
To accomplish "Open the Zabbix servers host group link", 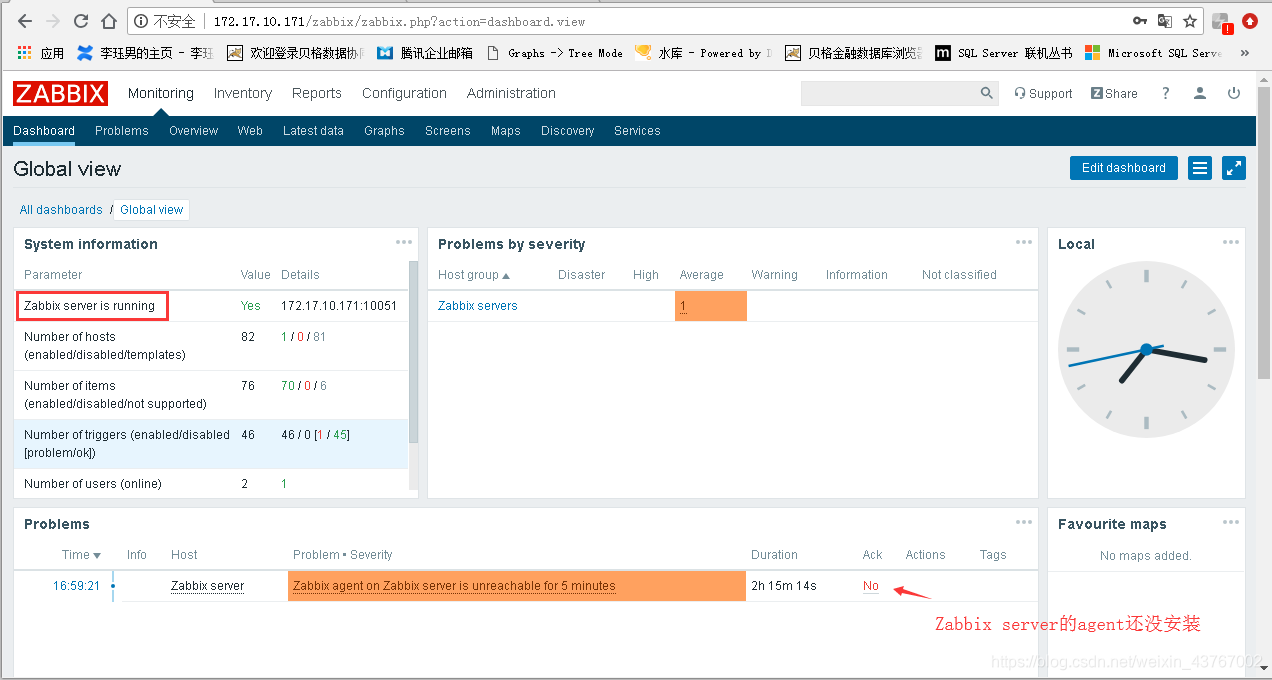I will coord(478,306).
